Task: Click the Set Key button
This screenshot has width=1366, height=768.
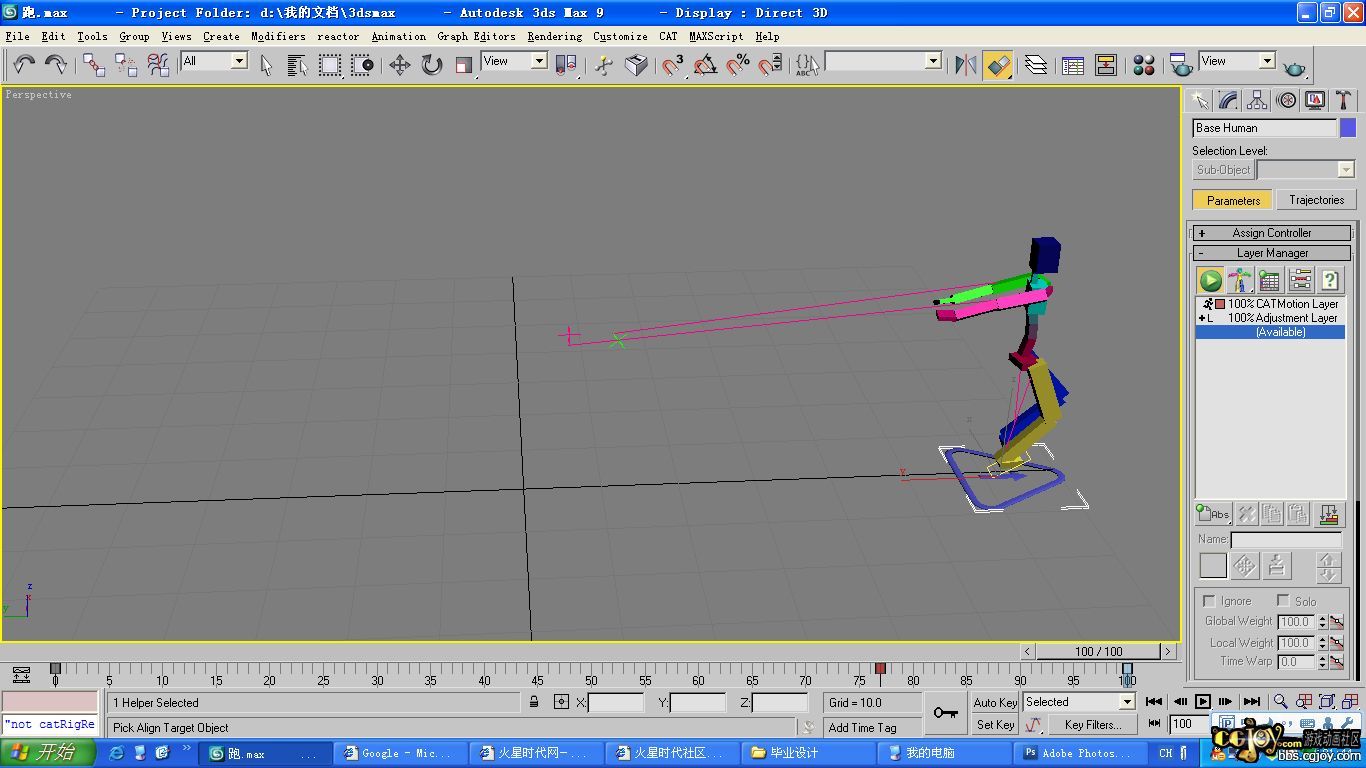Action: pyautogui.click(x=995, y=725)
